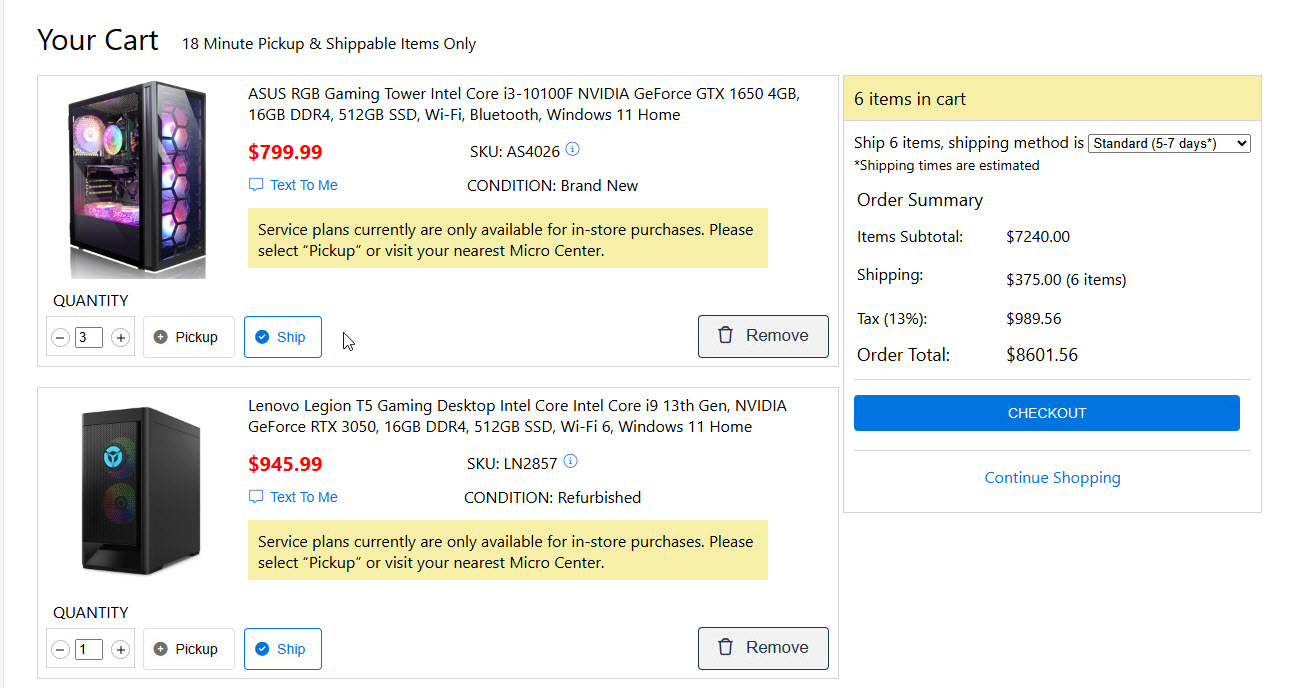Click the info icon beside SKU LN2857
Screen dimensions: 1290x688
(x=571, y=462)
